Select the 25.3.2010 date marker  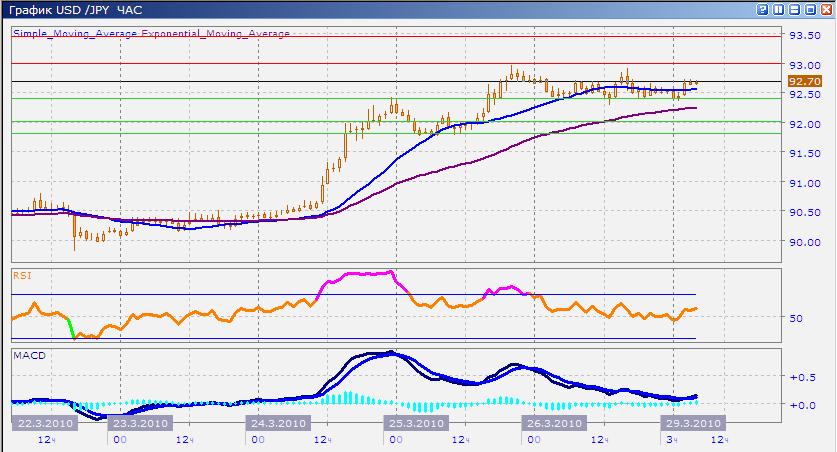(x=415, y=423)
